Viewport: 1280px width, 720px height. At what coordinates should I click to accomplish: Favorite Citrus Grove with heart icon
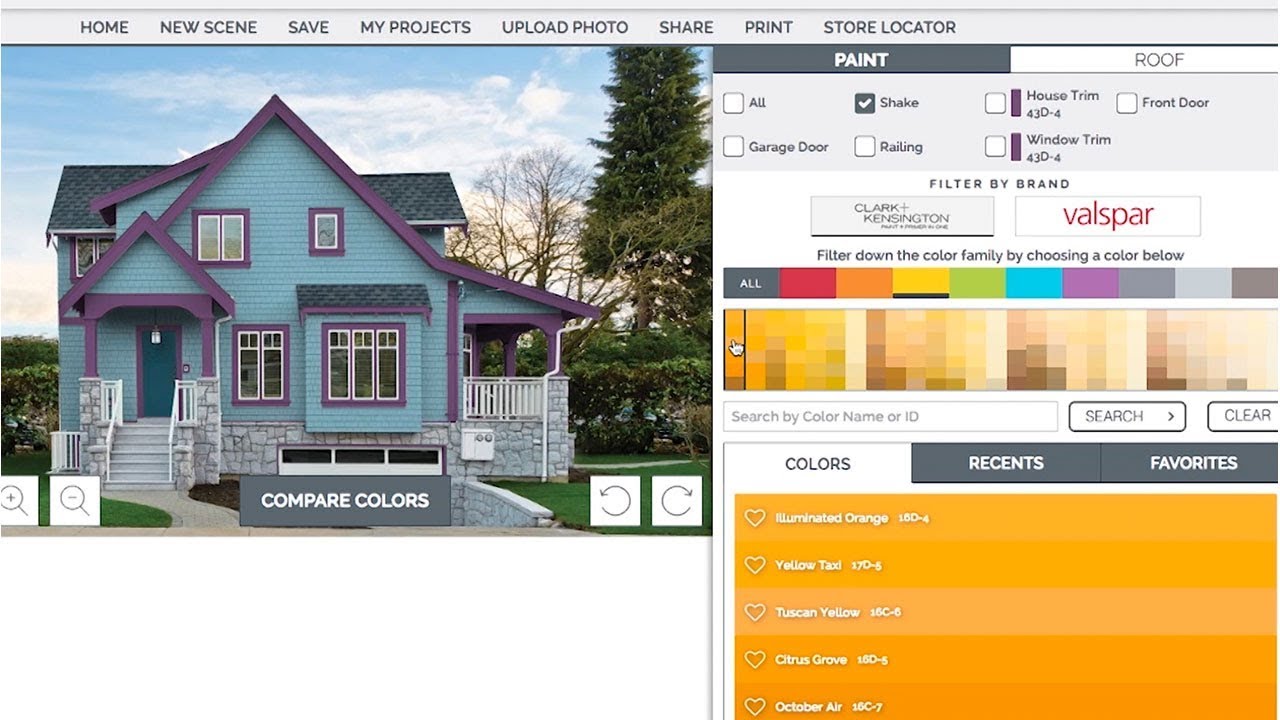pos(755,660)
